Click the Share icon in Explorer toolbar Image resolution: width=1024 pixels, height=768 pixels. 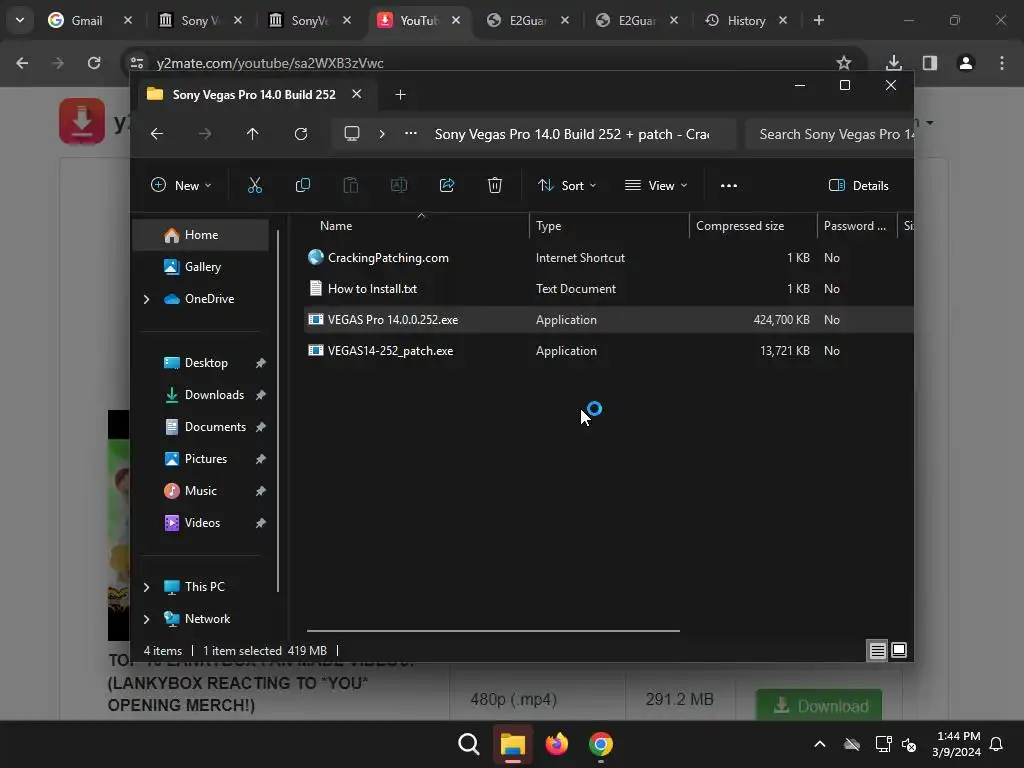point(447,185)
